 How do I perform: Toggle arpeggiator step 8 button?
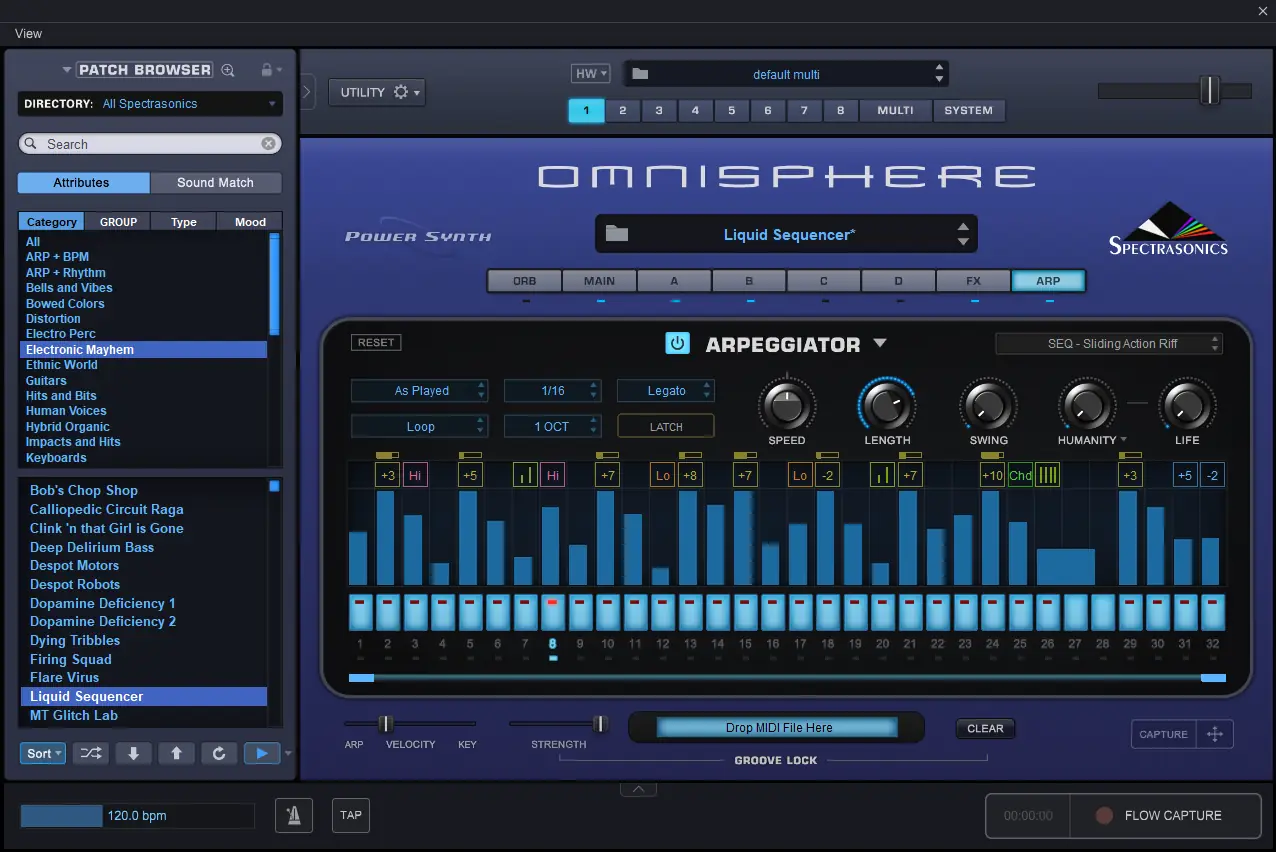point(552,611)
